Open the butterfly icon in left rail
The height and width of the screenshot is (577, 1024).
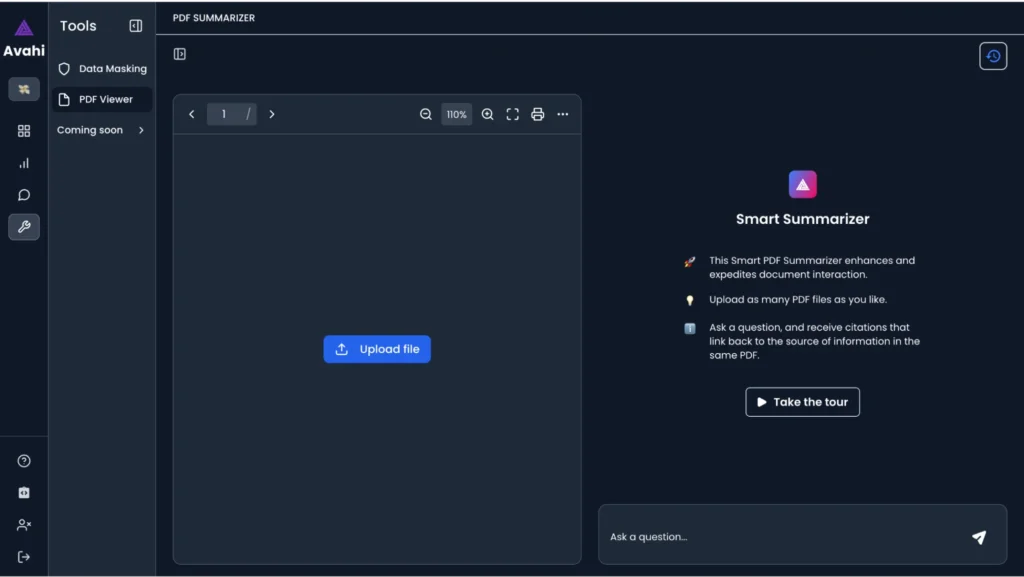click(24, 89)
